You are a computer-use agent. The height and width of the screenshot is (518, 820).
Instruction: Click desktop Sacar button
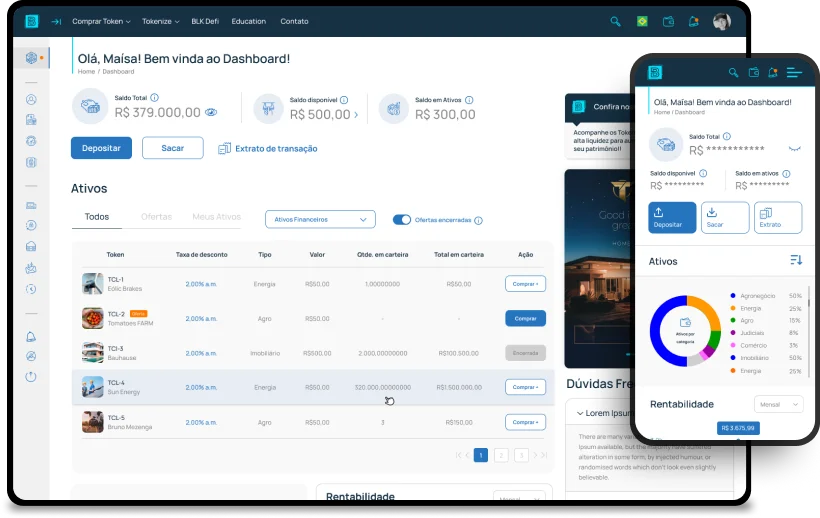173,148
